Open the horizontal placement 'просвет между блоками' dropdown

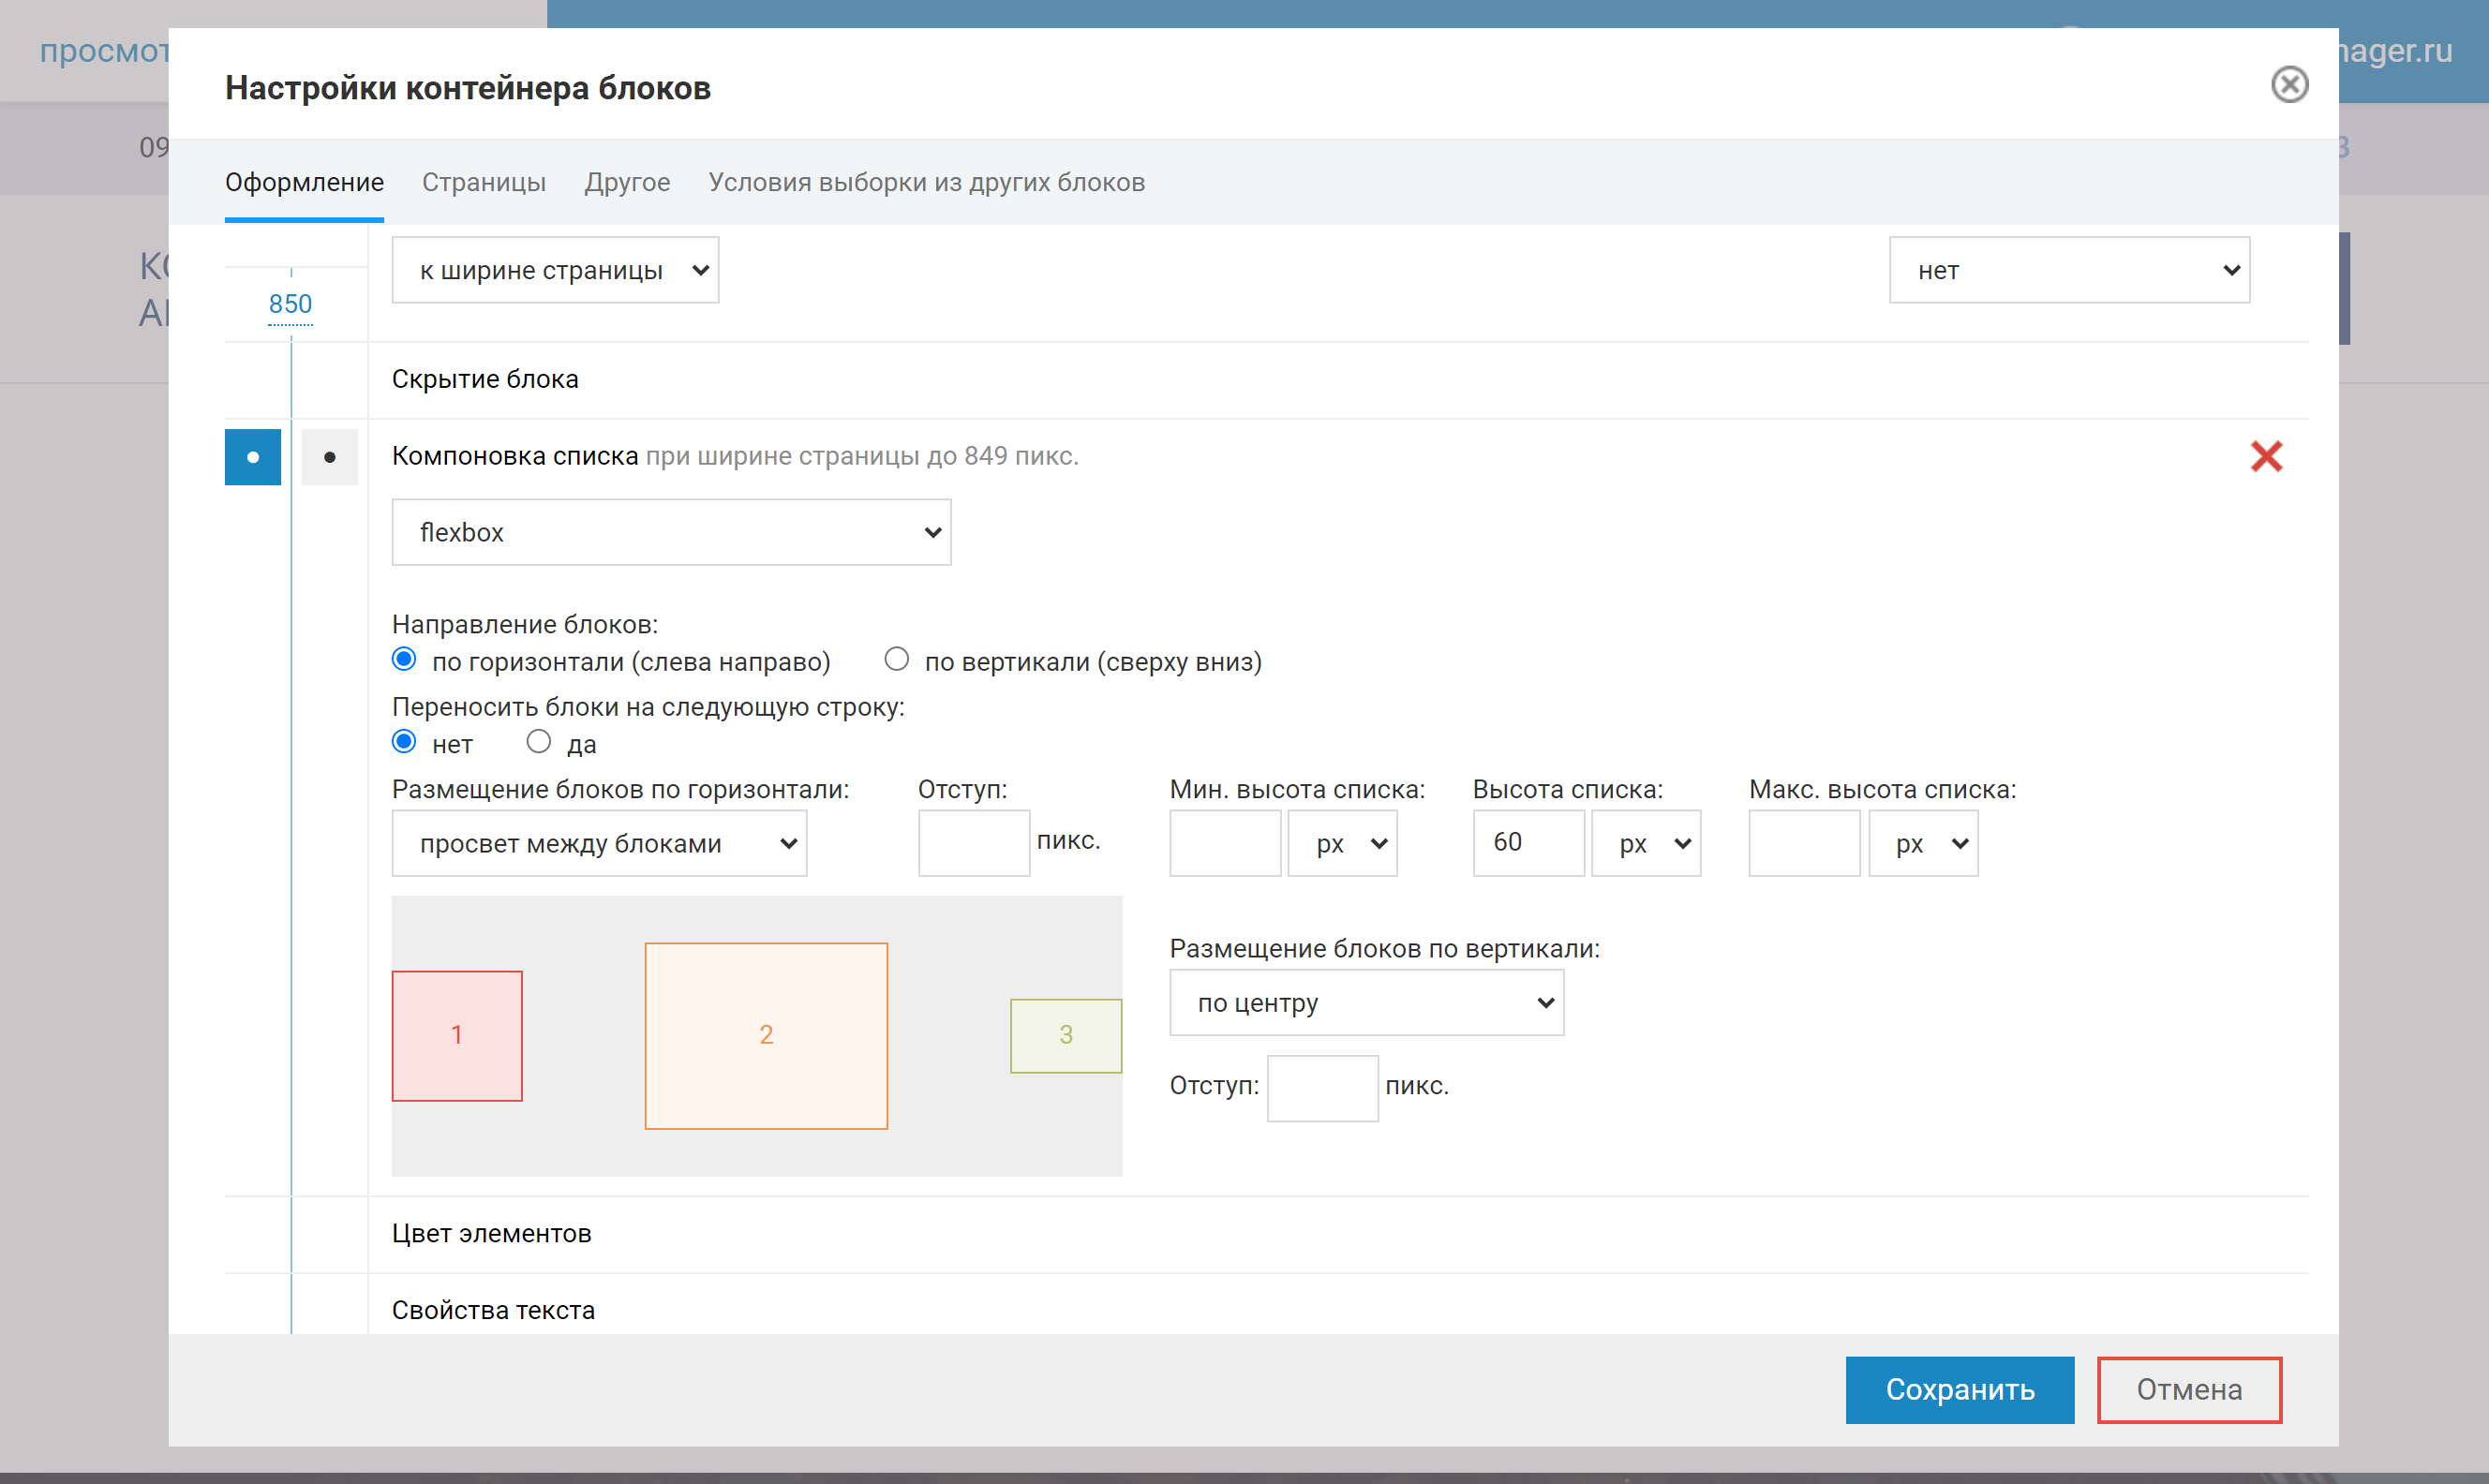[x=599, y=843]
